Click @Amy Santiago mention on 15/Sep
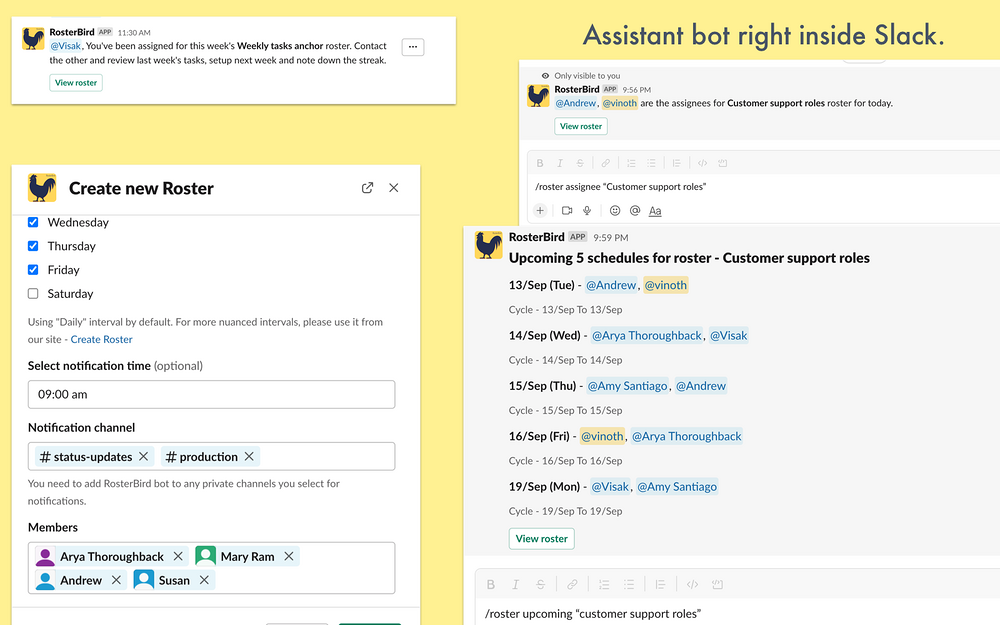Screen dimensions: 1000x625 point(628,386)
